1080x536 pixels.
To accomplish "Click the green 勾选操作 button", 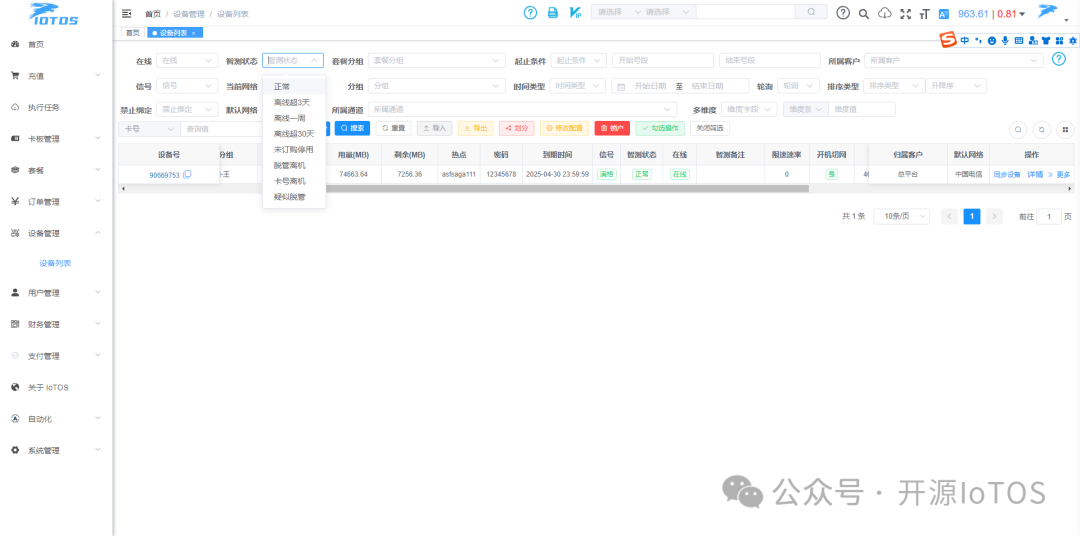I will pos(660,128).
